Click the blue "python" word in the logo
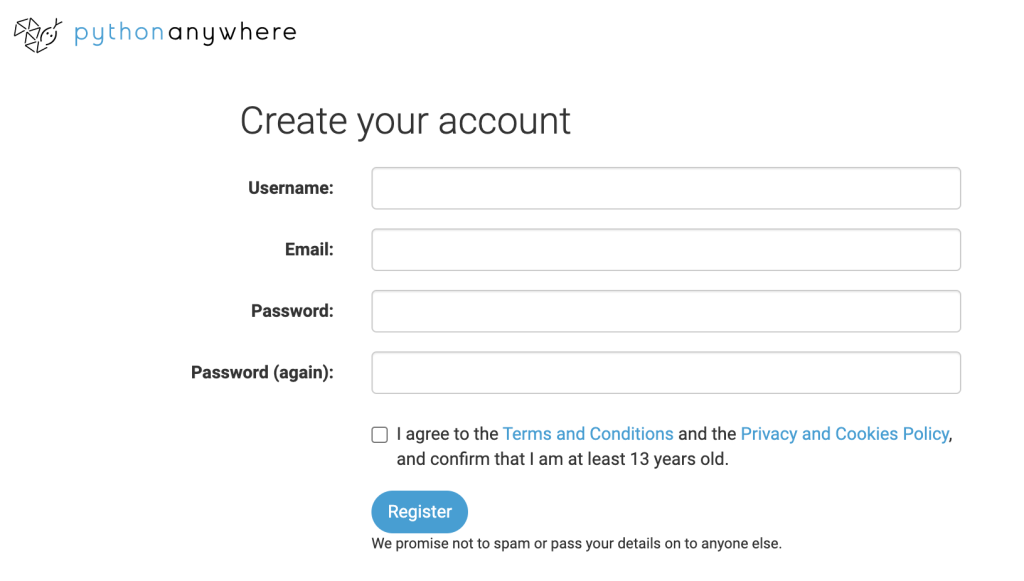 coord(120,33)
